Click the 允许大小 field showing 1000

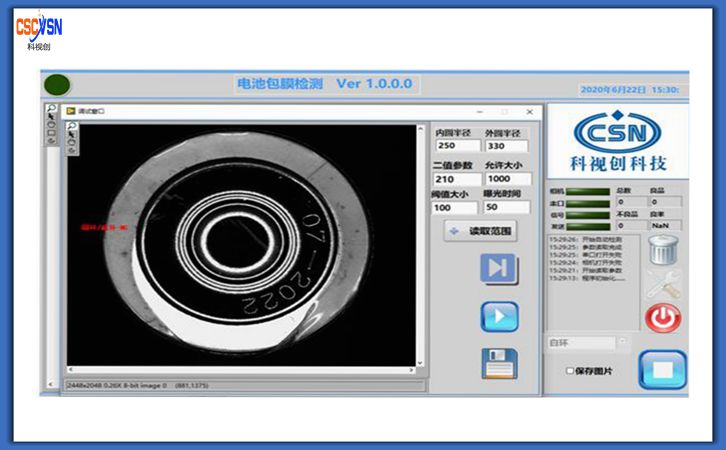(507, 179)
